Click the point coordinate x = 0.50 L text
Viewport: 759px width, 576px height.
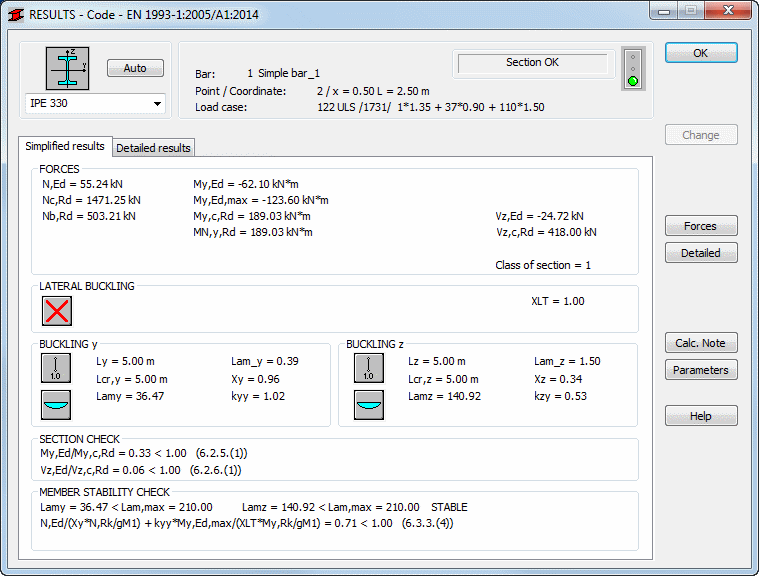pos(373,91)
